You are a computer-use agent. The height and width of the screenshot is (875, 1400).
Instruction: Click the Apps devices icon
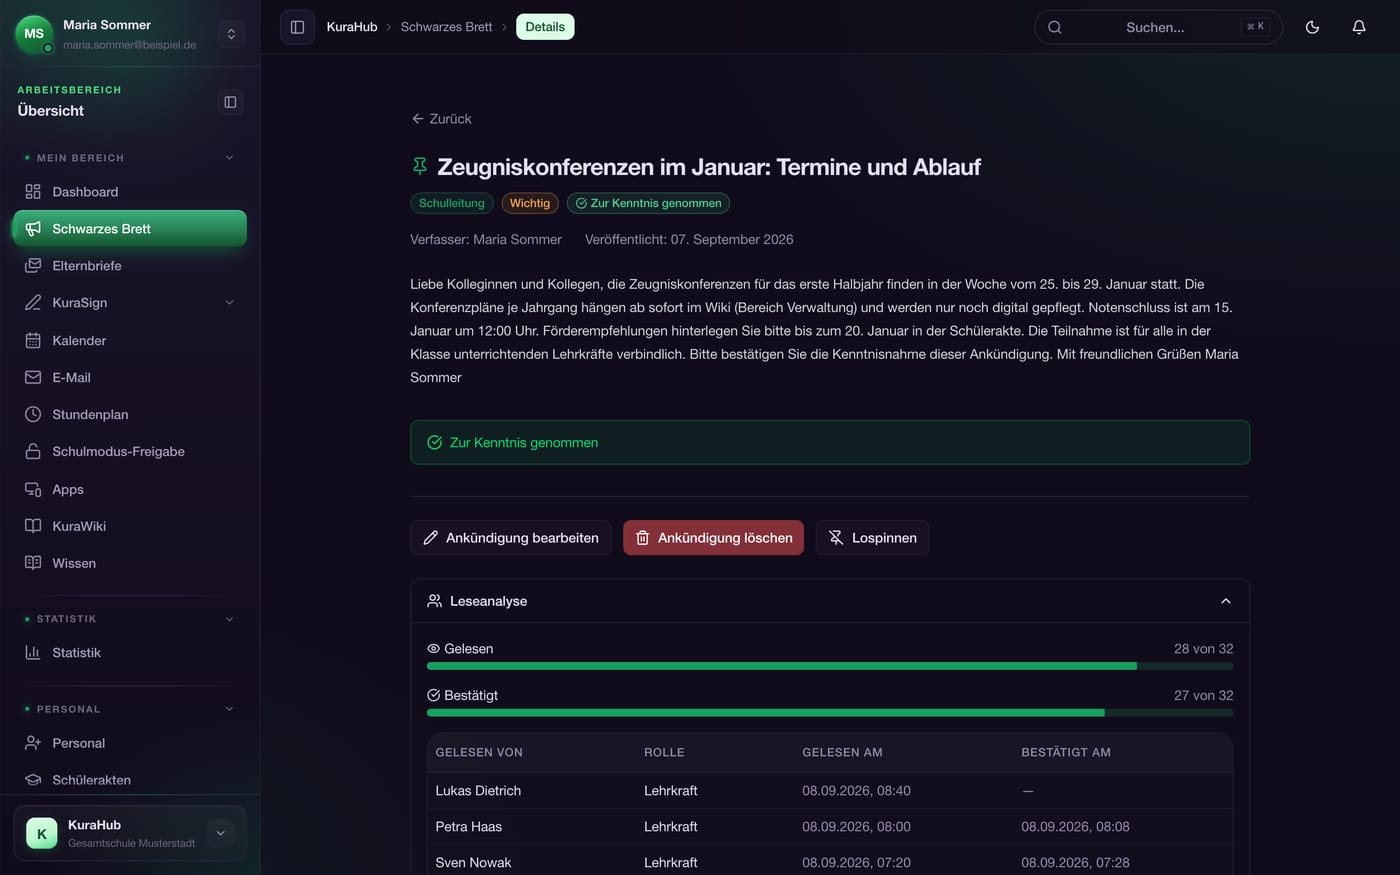point(33,489)
